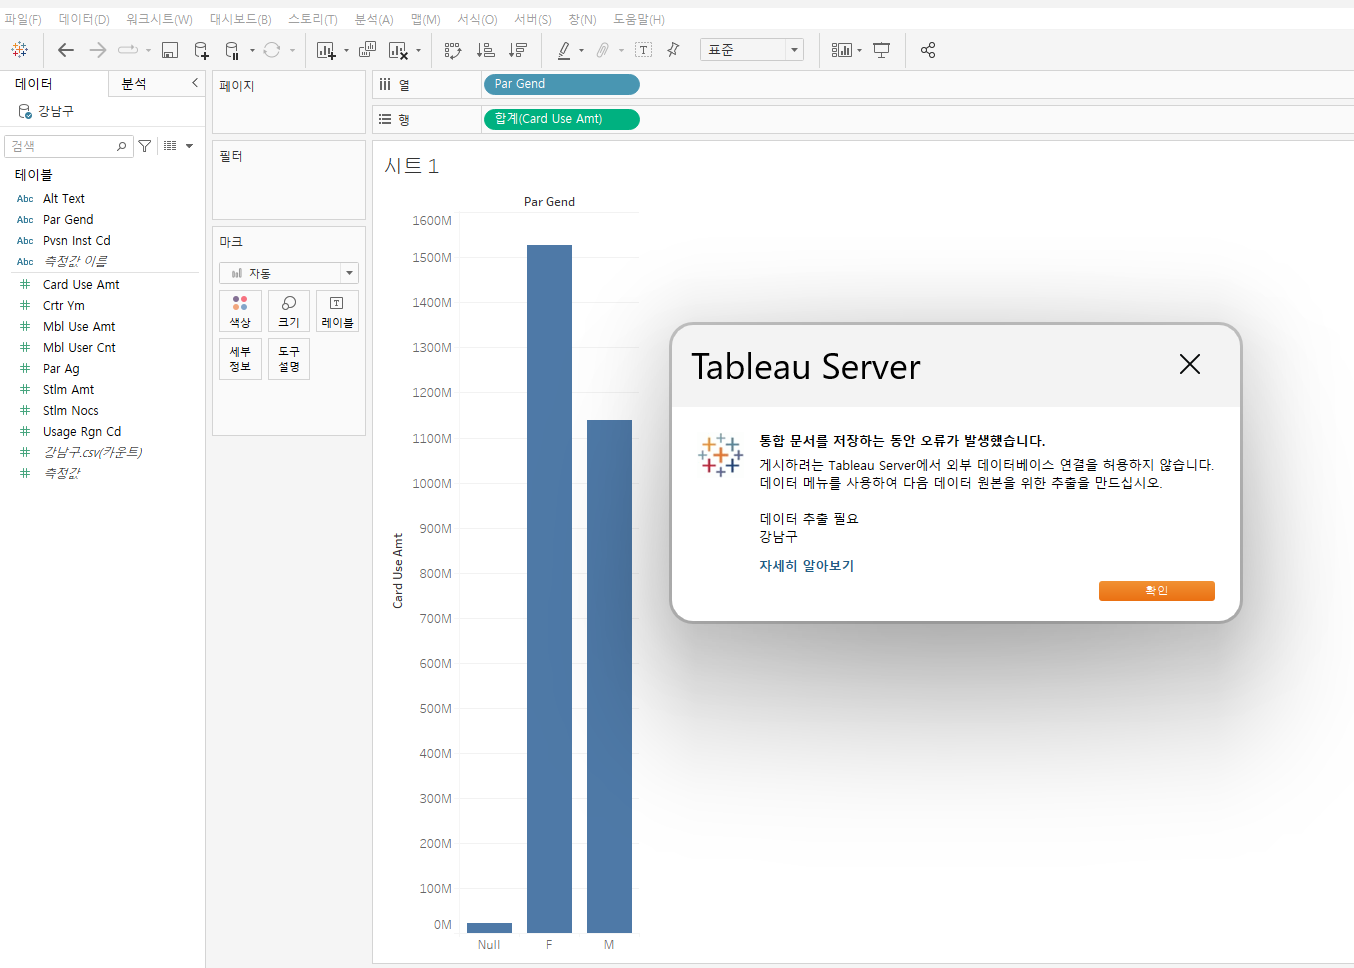Open the dropdown arrow next to Highlight

click(581, 51)
